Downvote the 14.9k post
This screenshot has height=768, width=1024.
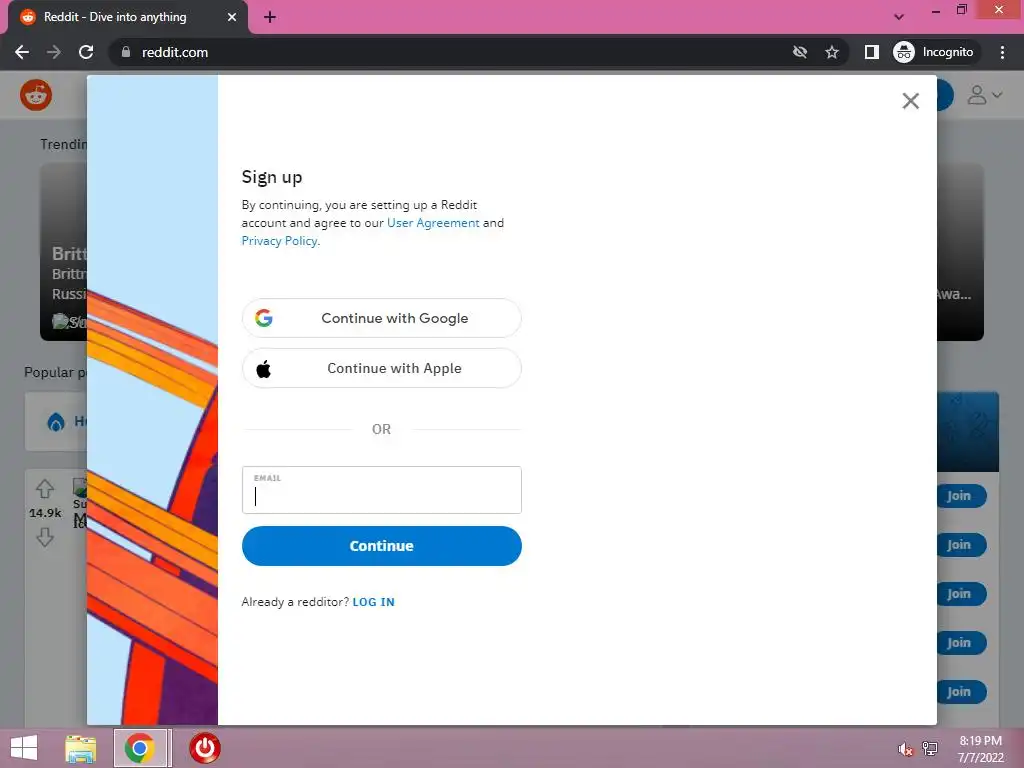(x=45, y=537)
